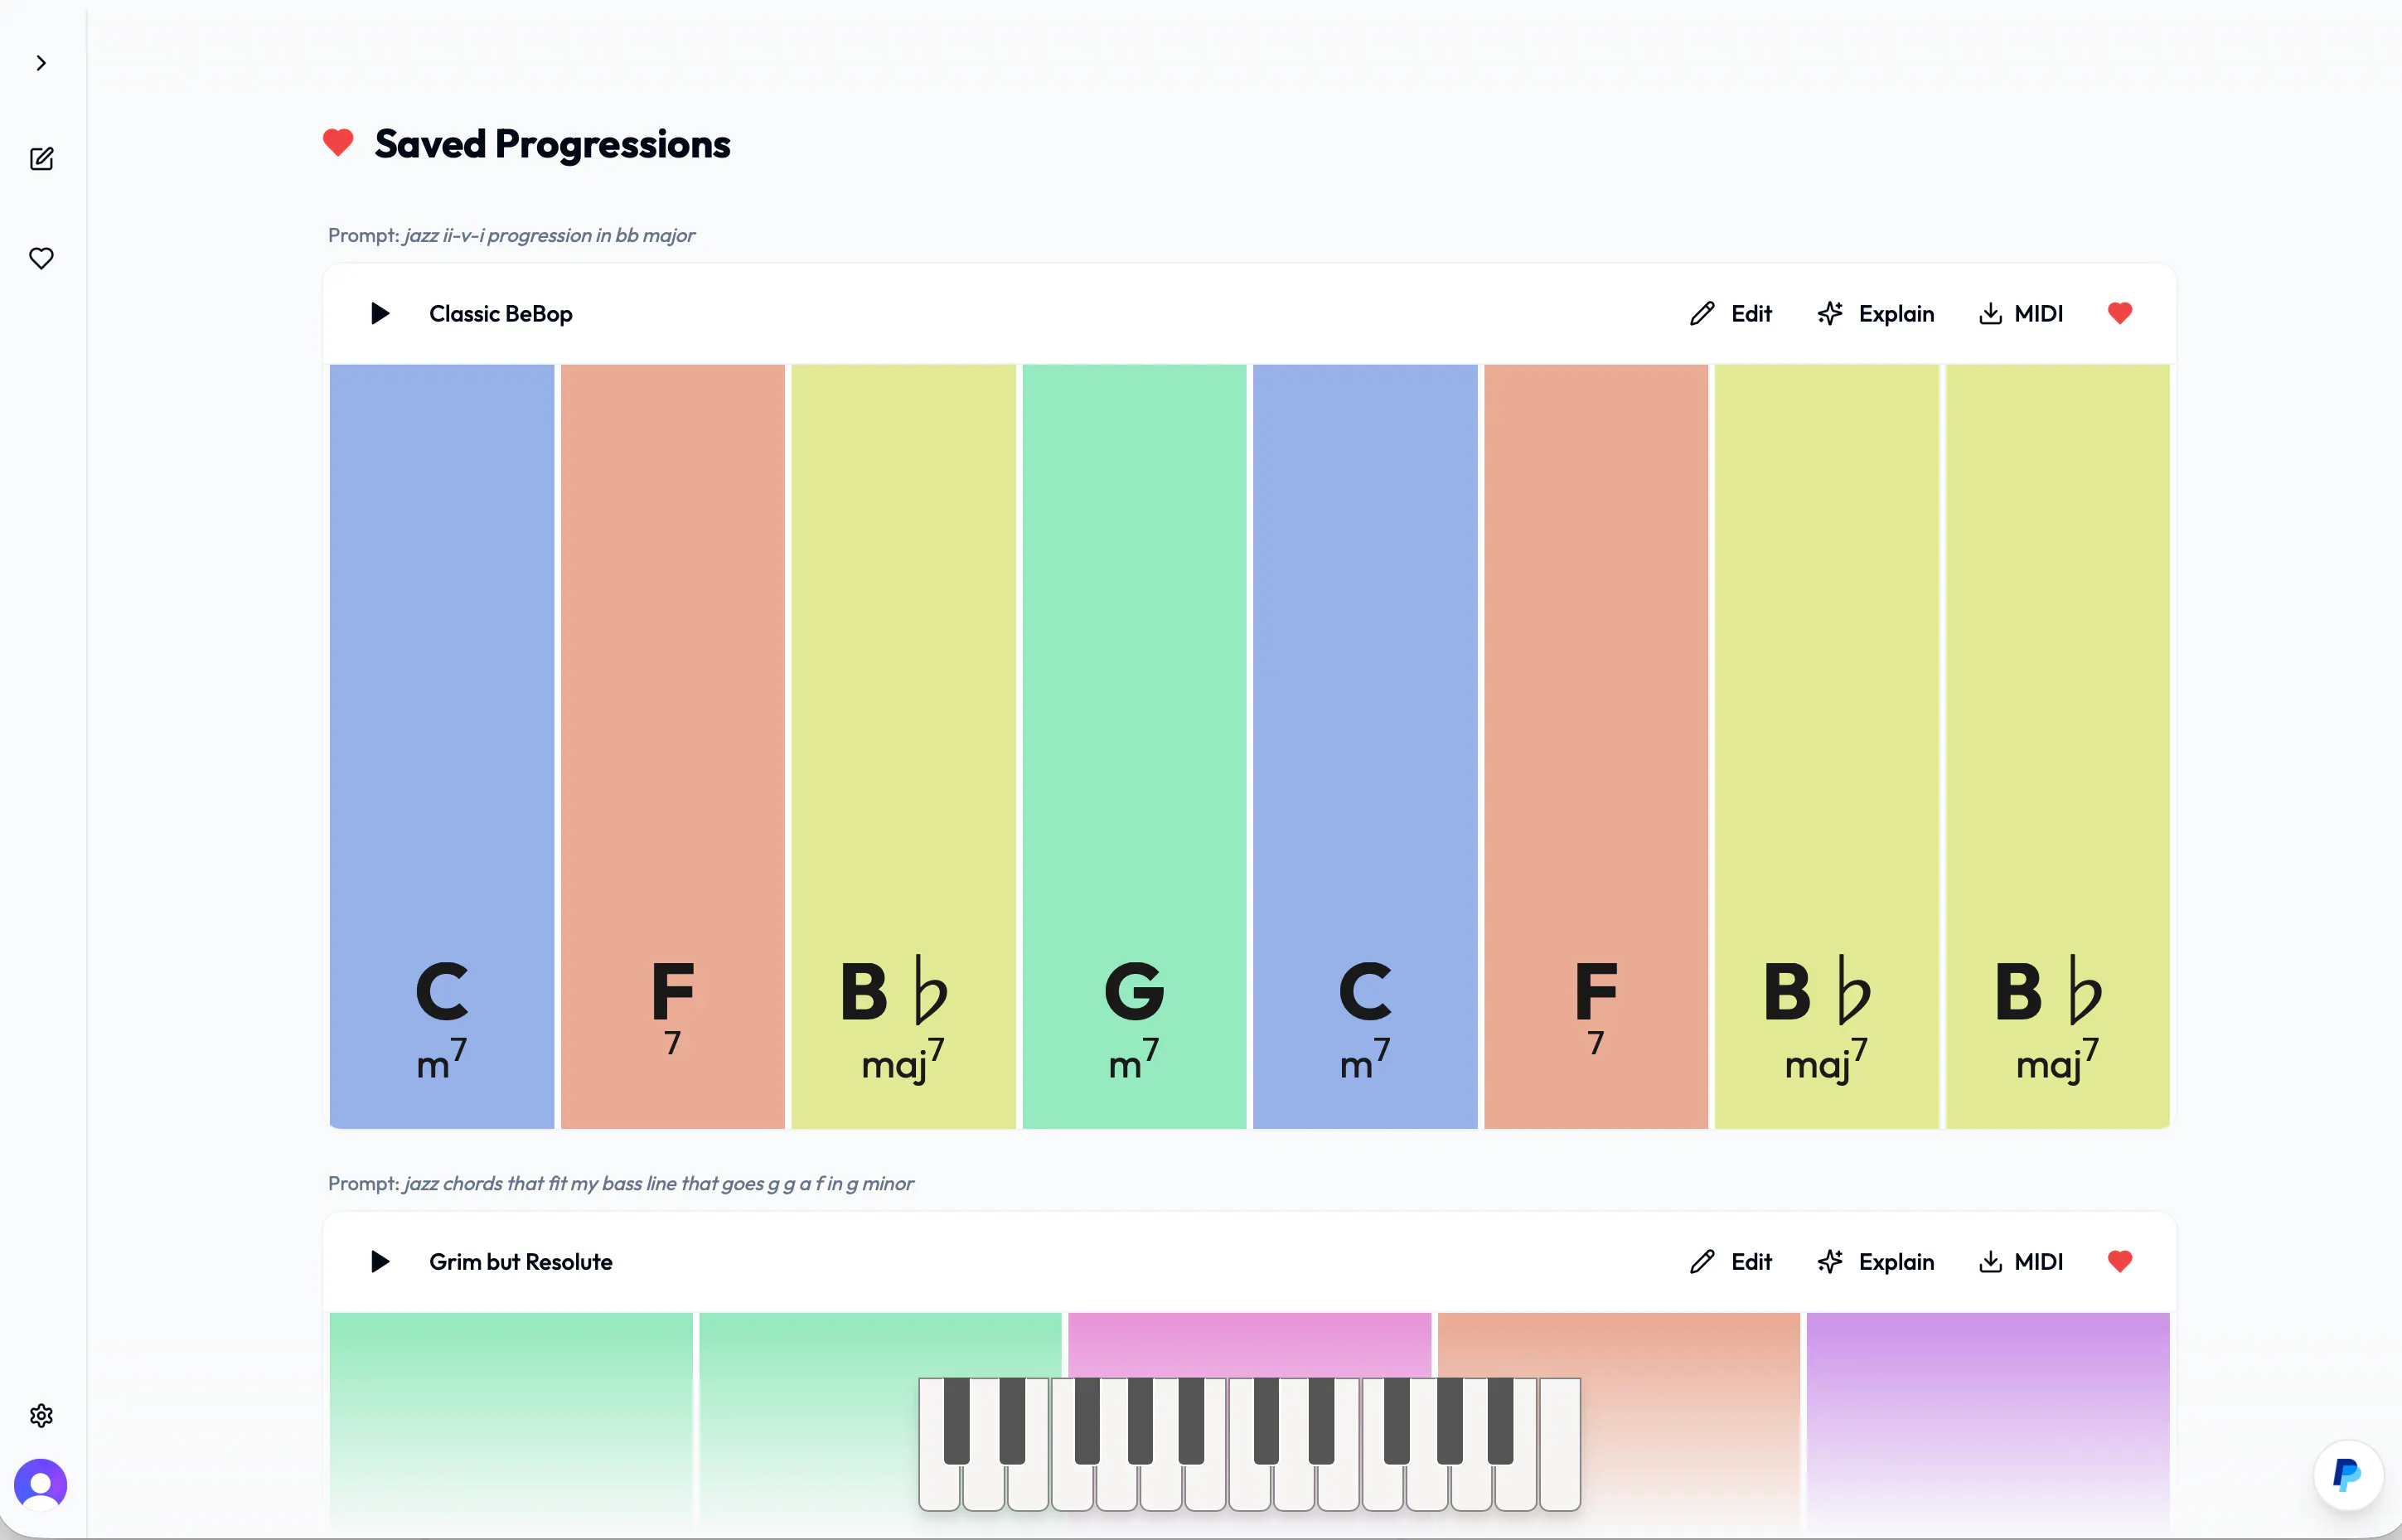The image size is (2402, 1540).
Task: Unfavorite Grim but Resolute with red heart
Action: pyautogui.click(x=2120, y=1261)
